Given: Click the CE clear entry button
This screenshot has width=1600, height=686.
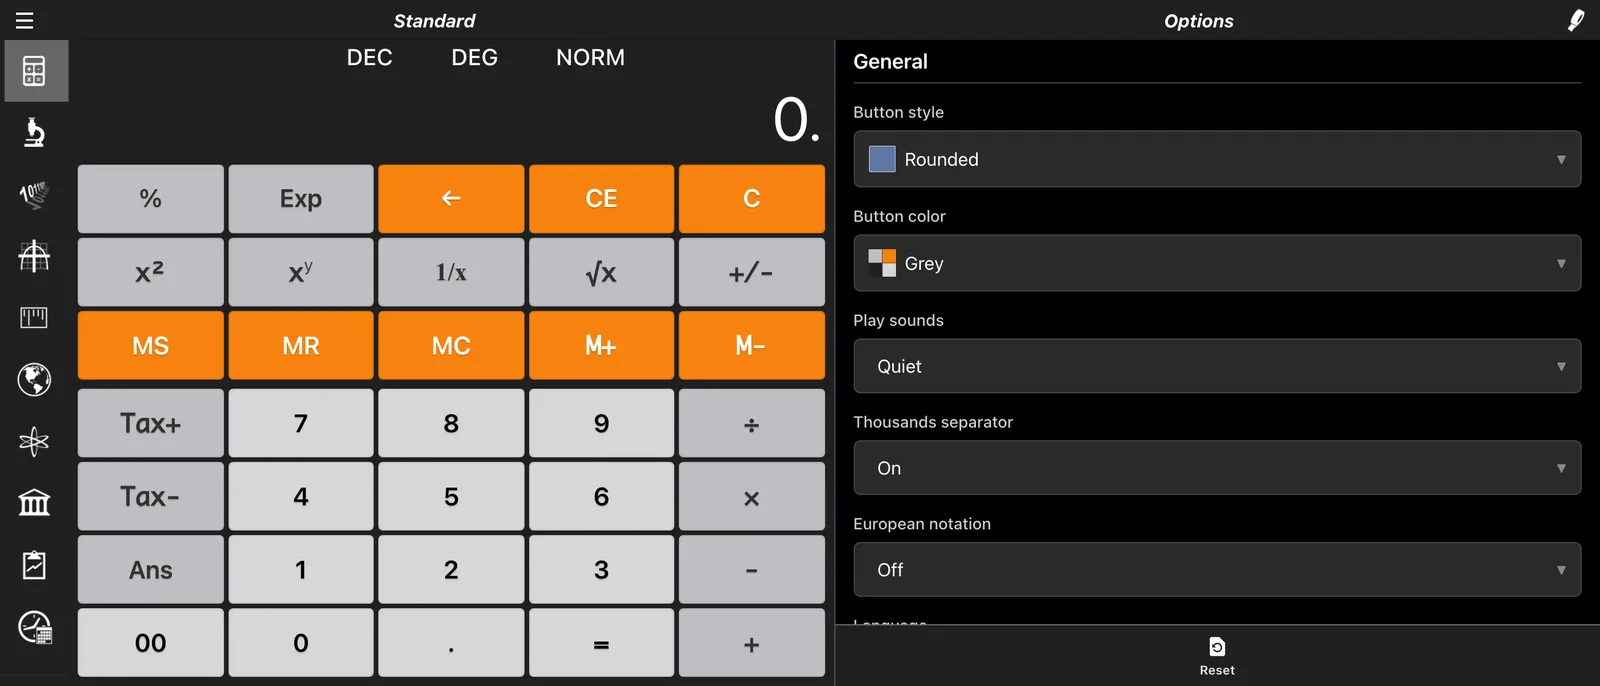Looking at the screenshot, I should [x=601, y=199].
